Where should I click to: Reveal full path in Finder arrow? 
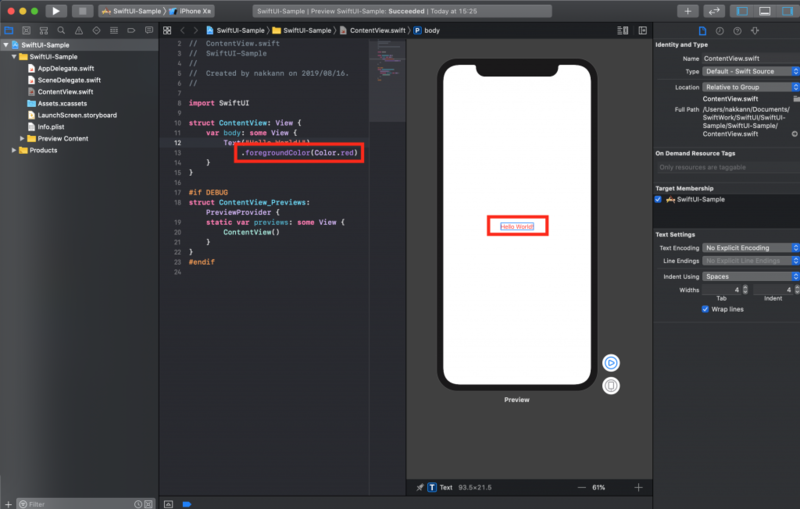[x=794, y=134]
